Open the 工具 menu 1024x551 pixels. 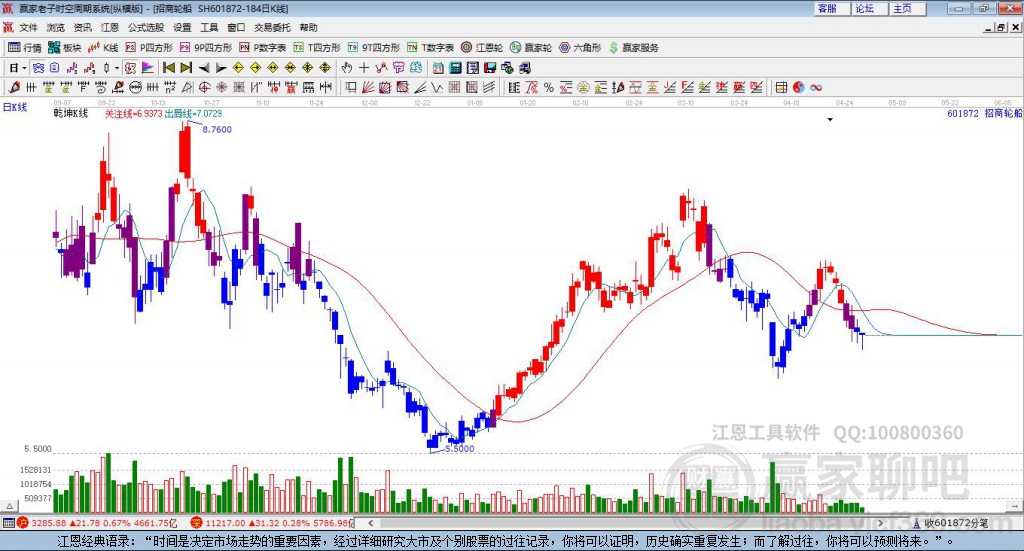point(209,27)
